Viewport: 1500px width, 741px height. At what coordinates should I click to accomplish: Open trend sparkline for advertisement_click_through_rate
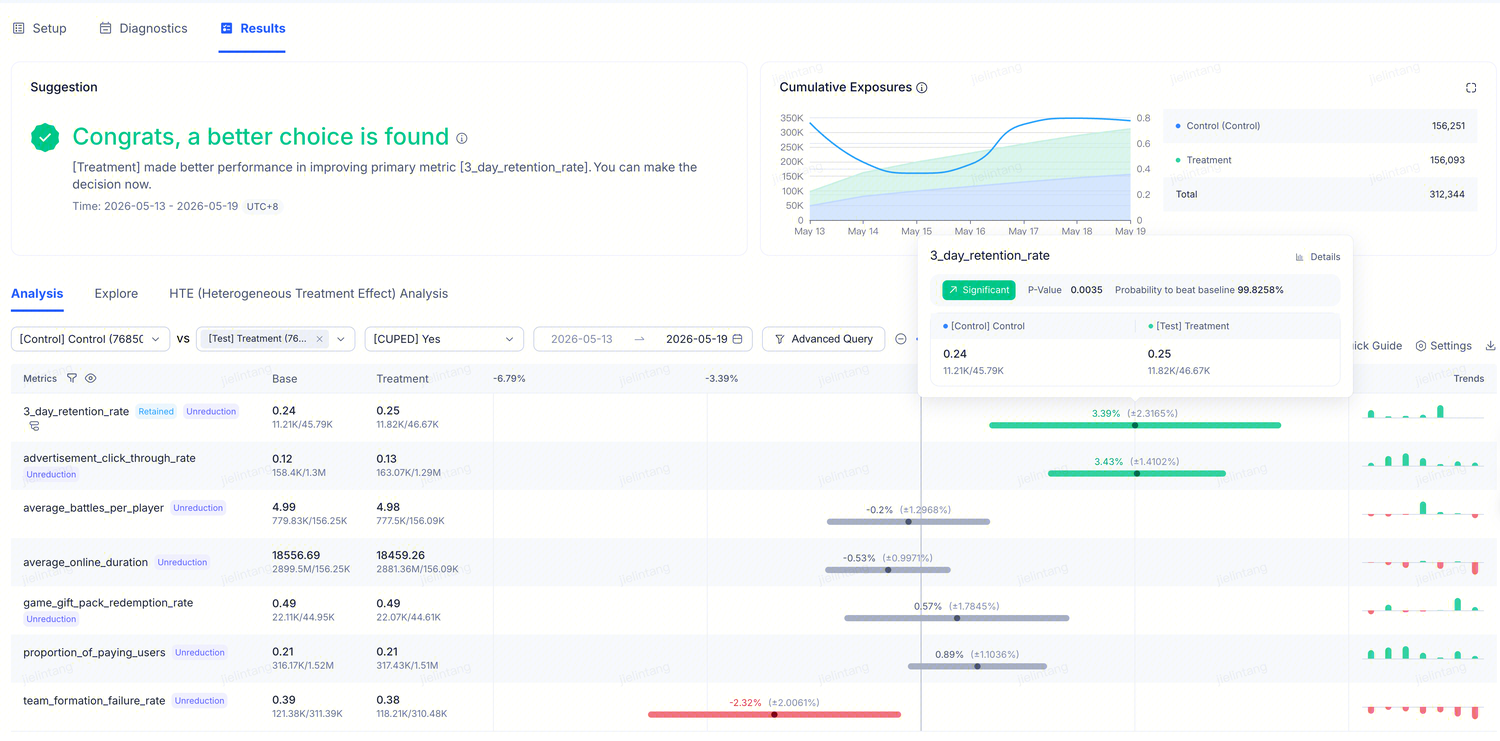[x=1423, y=460]
